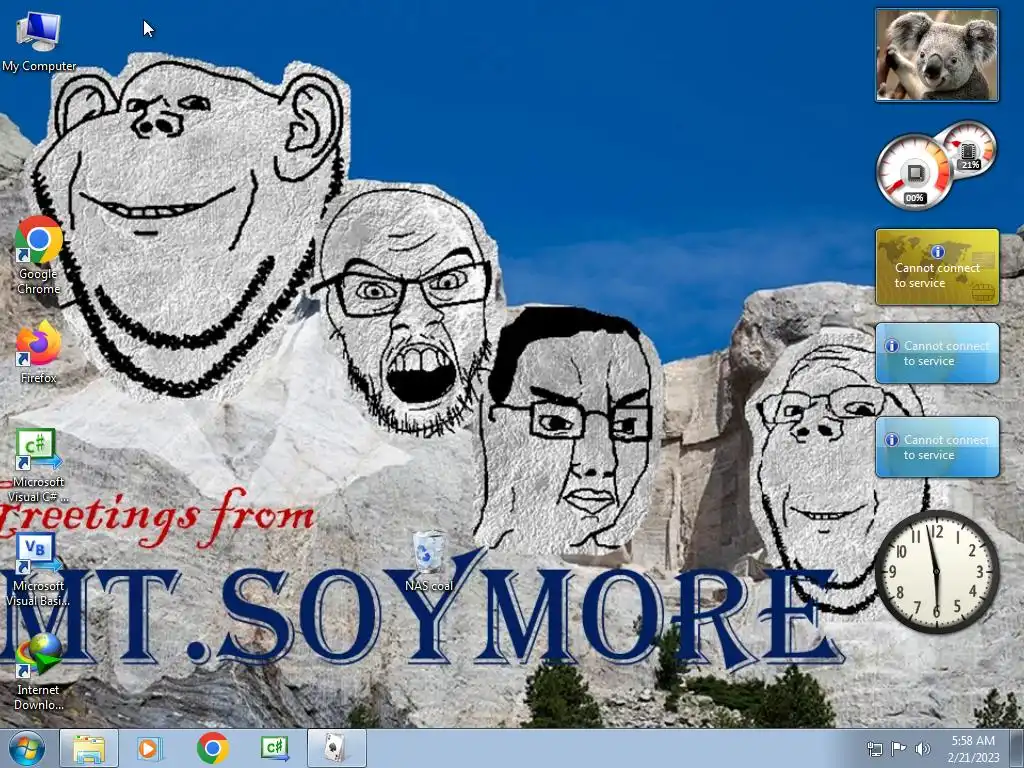Click the network tray icon

tap(874, 749)
